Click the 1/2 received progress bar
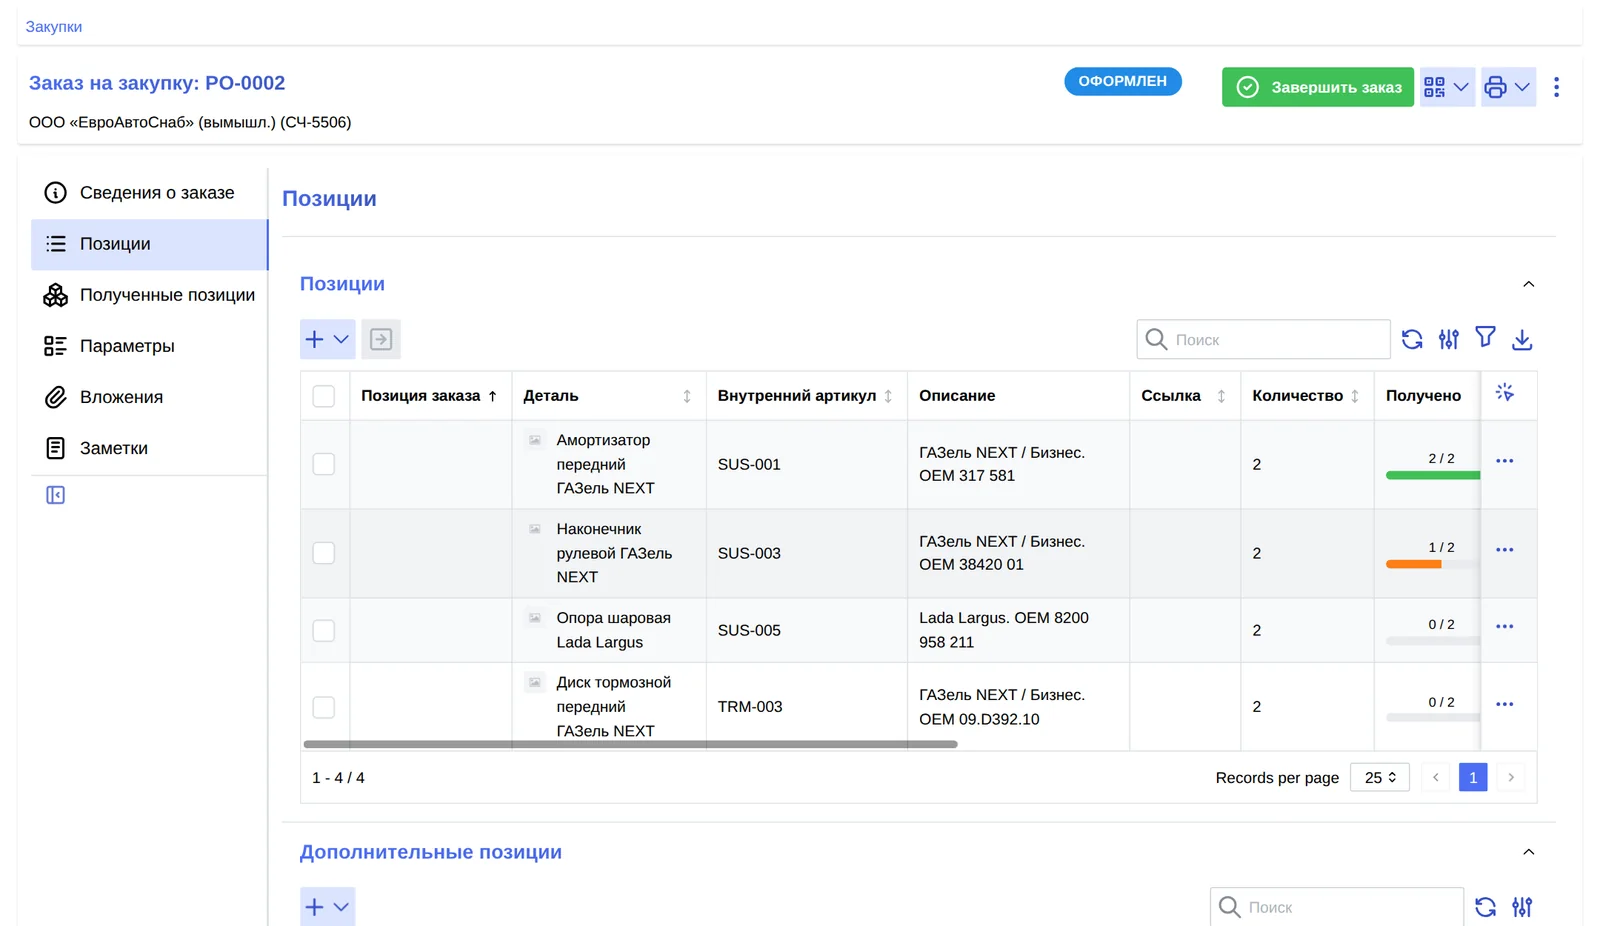Viewport: 1600px width, 926px height. (x=1432, y=564)
